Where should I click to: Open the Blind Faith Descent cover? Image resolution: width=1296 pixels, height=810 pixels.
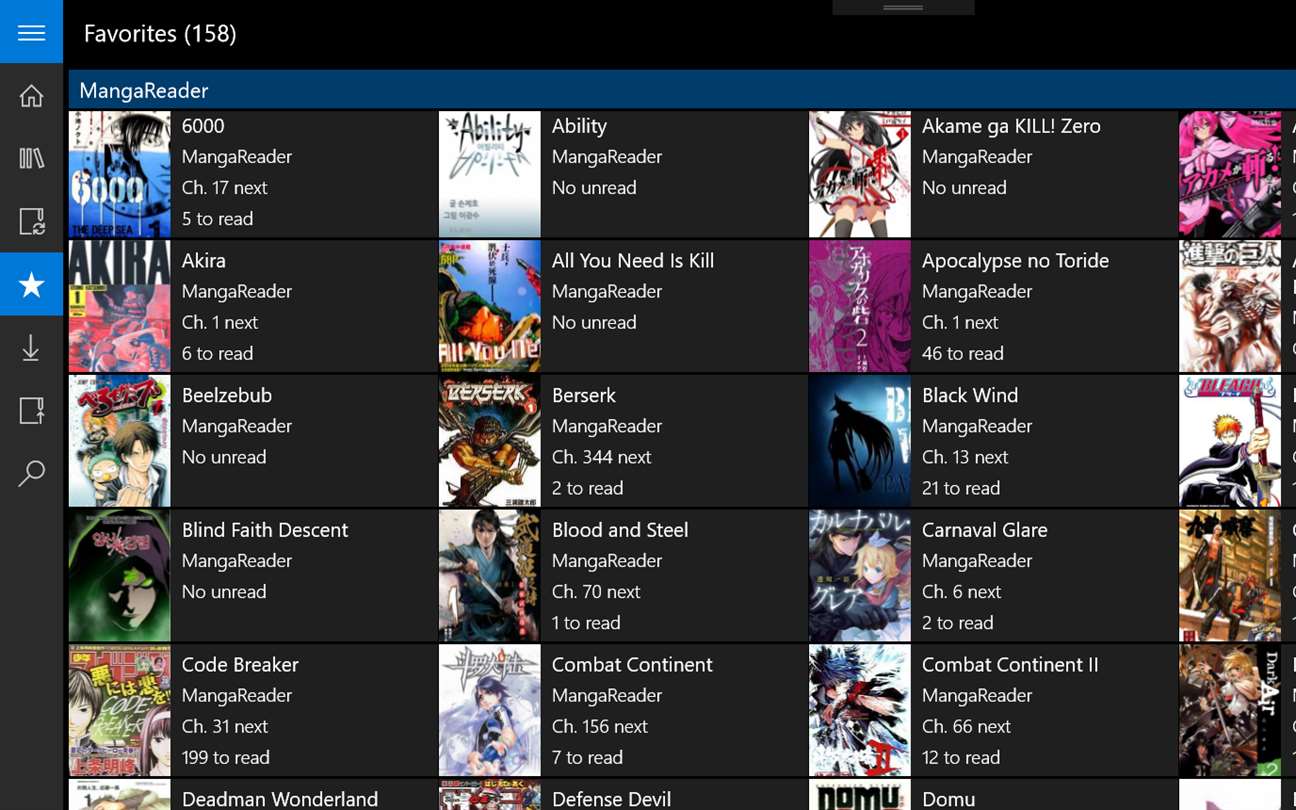tap(120, 578)
